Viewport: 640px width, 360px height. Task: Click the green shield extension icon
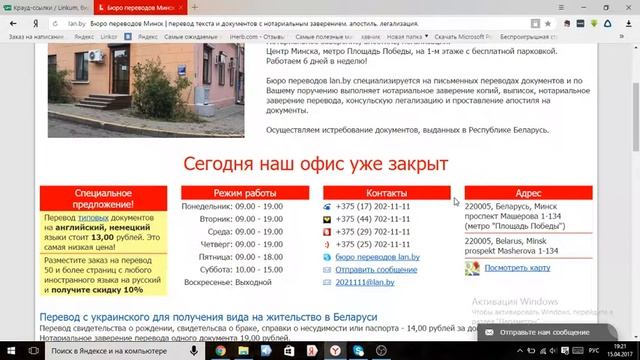pyautogui.click(x=594, y=24)
